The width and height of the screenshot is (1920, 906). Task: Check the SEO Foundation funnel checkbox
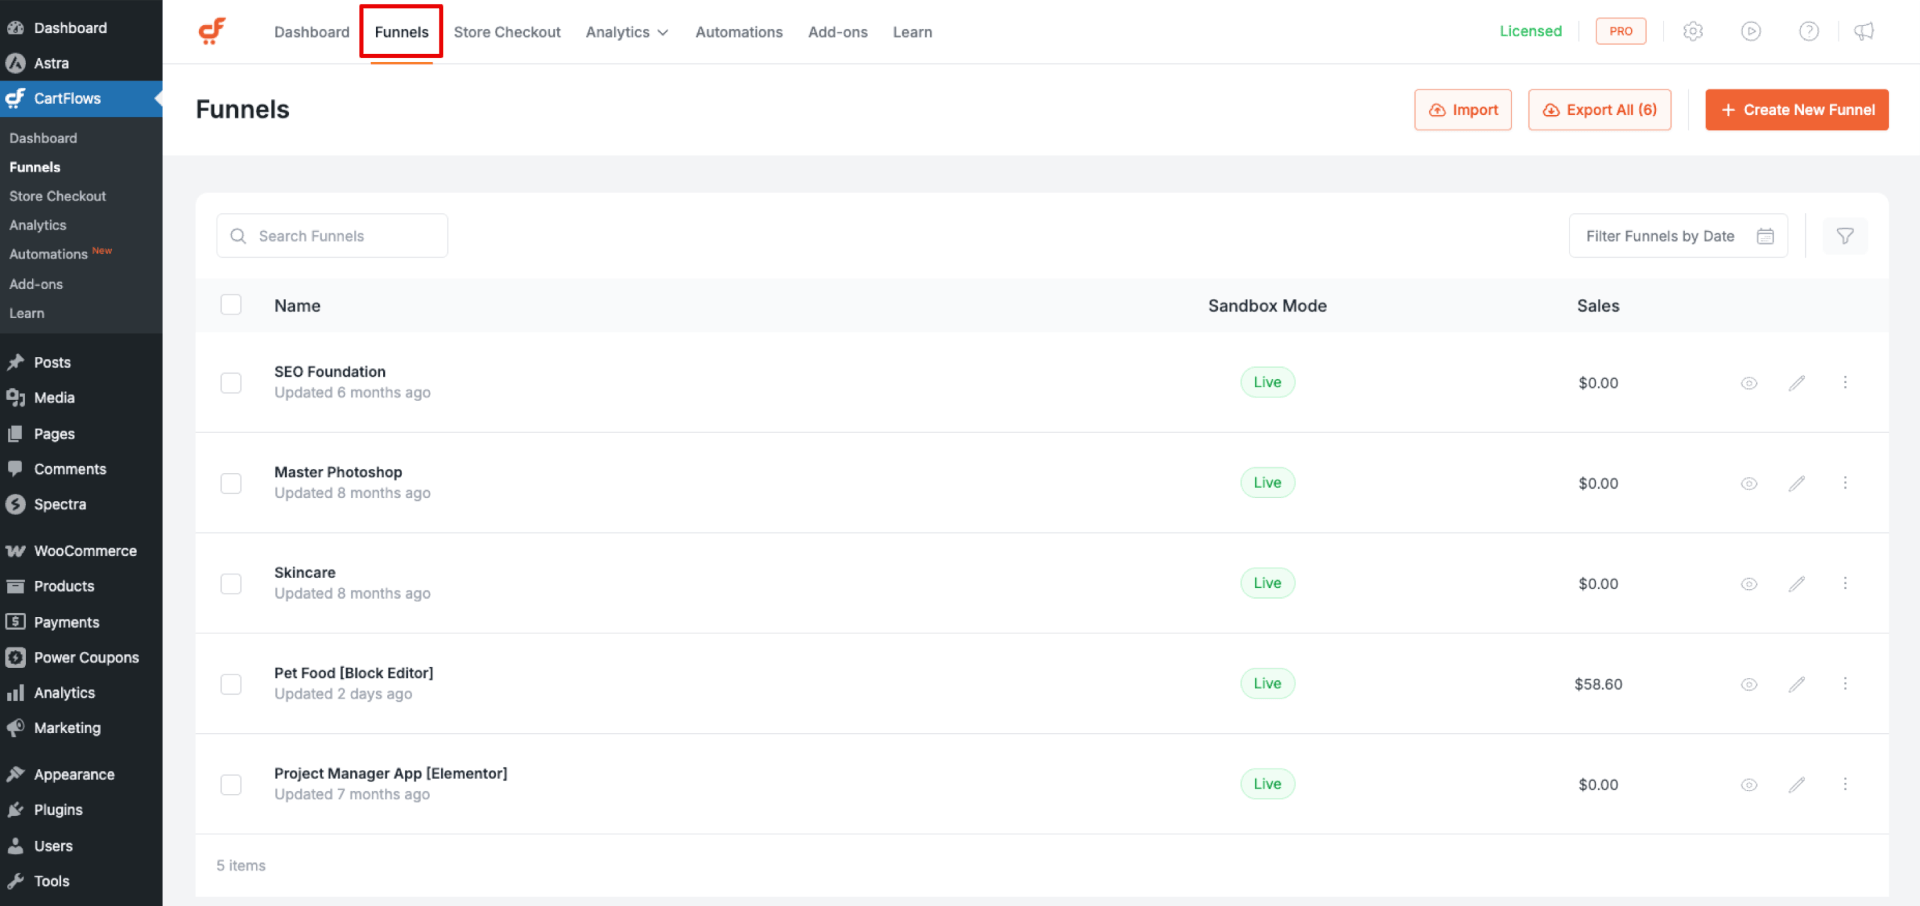231,383
